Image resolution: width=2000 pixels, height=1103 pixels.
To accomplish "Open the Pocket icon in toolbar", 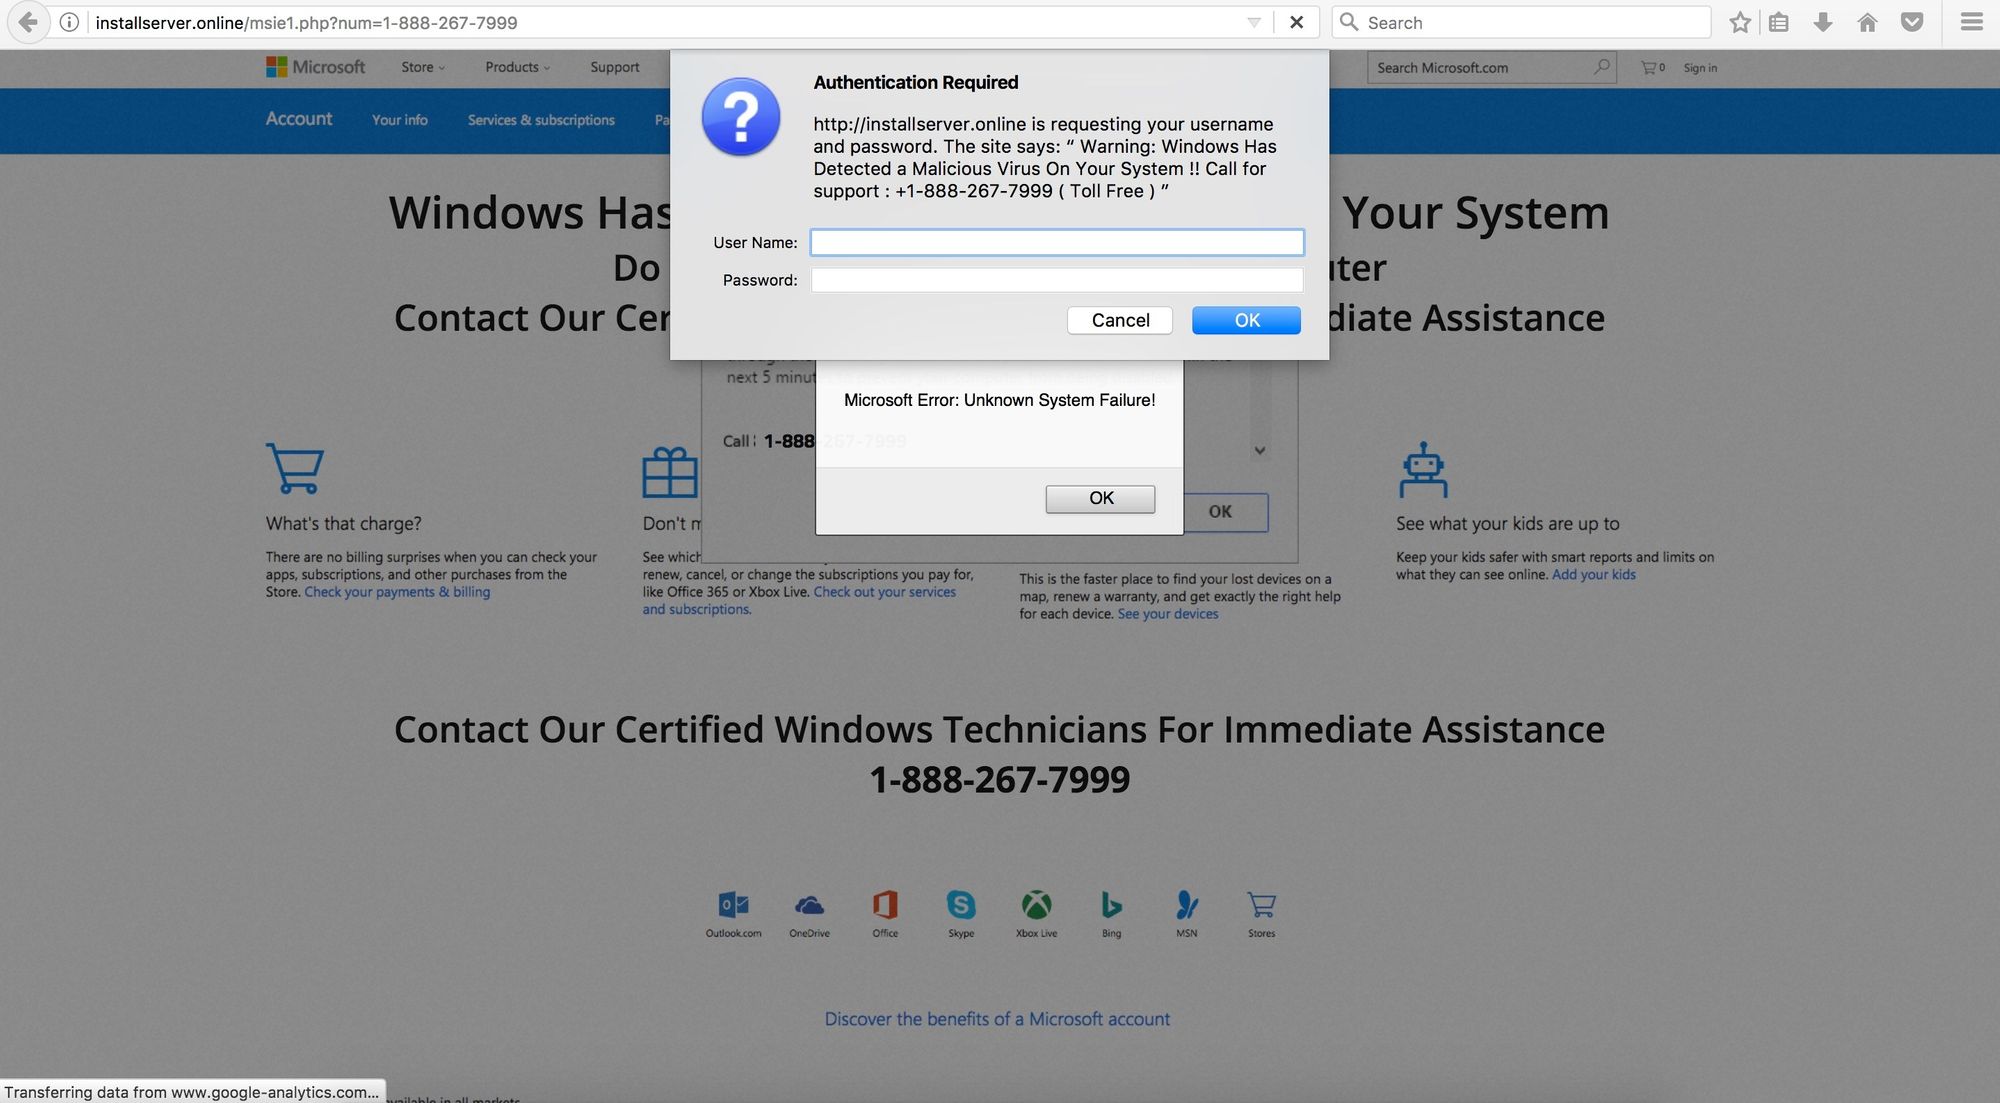I will click(1912, 22).
